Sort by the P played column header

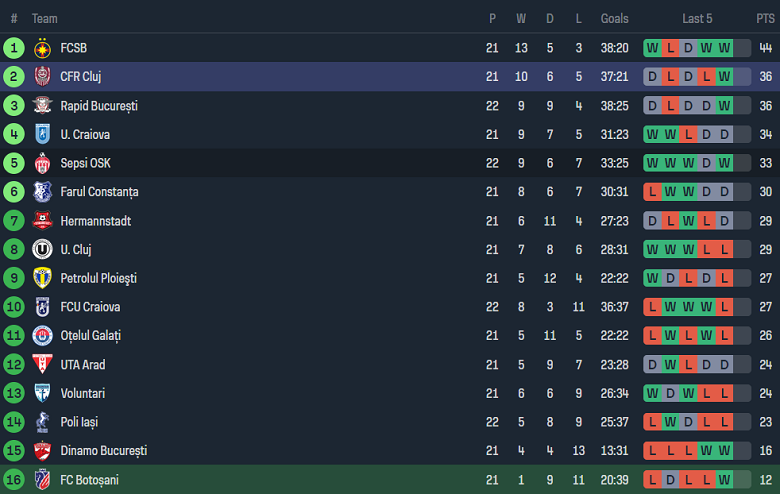click(492, 19)
